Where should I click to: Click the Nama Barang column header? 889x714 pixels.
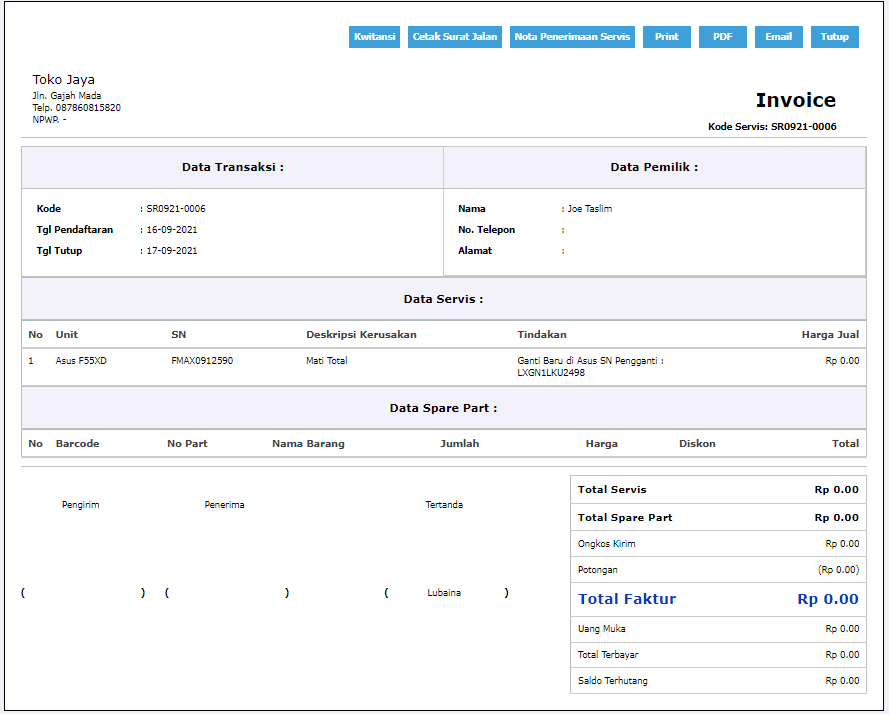[308, 443]
